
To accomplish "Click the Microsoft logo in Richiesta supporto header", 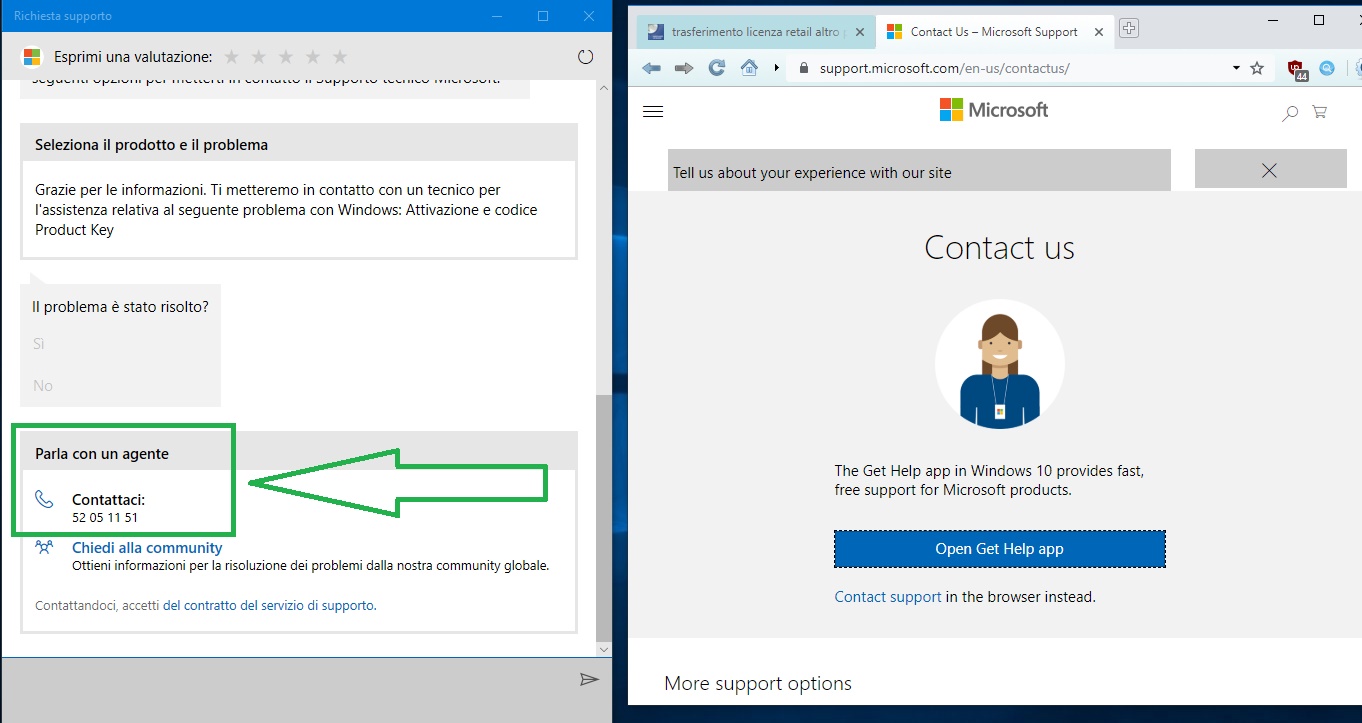I will (x=32, y=57).
